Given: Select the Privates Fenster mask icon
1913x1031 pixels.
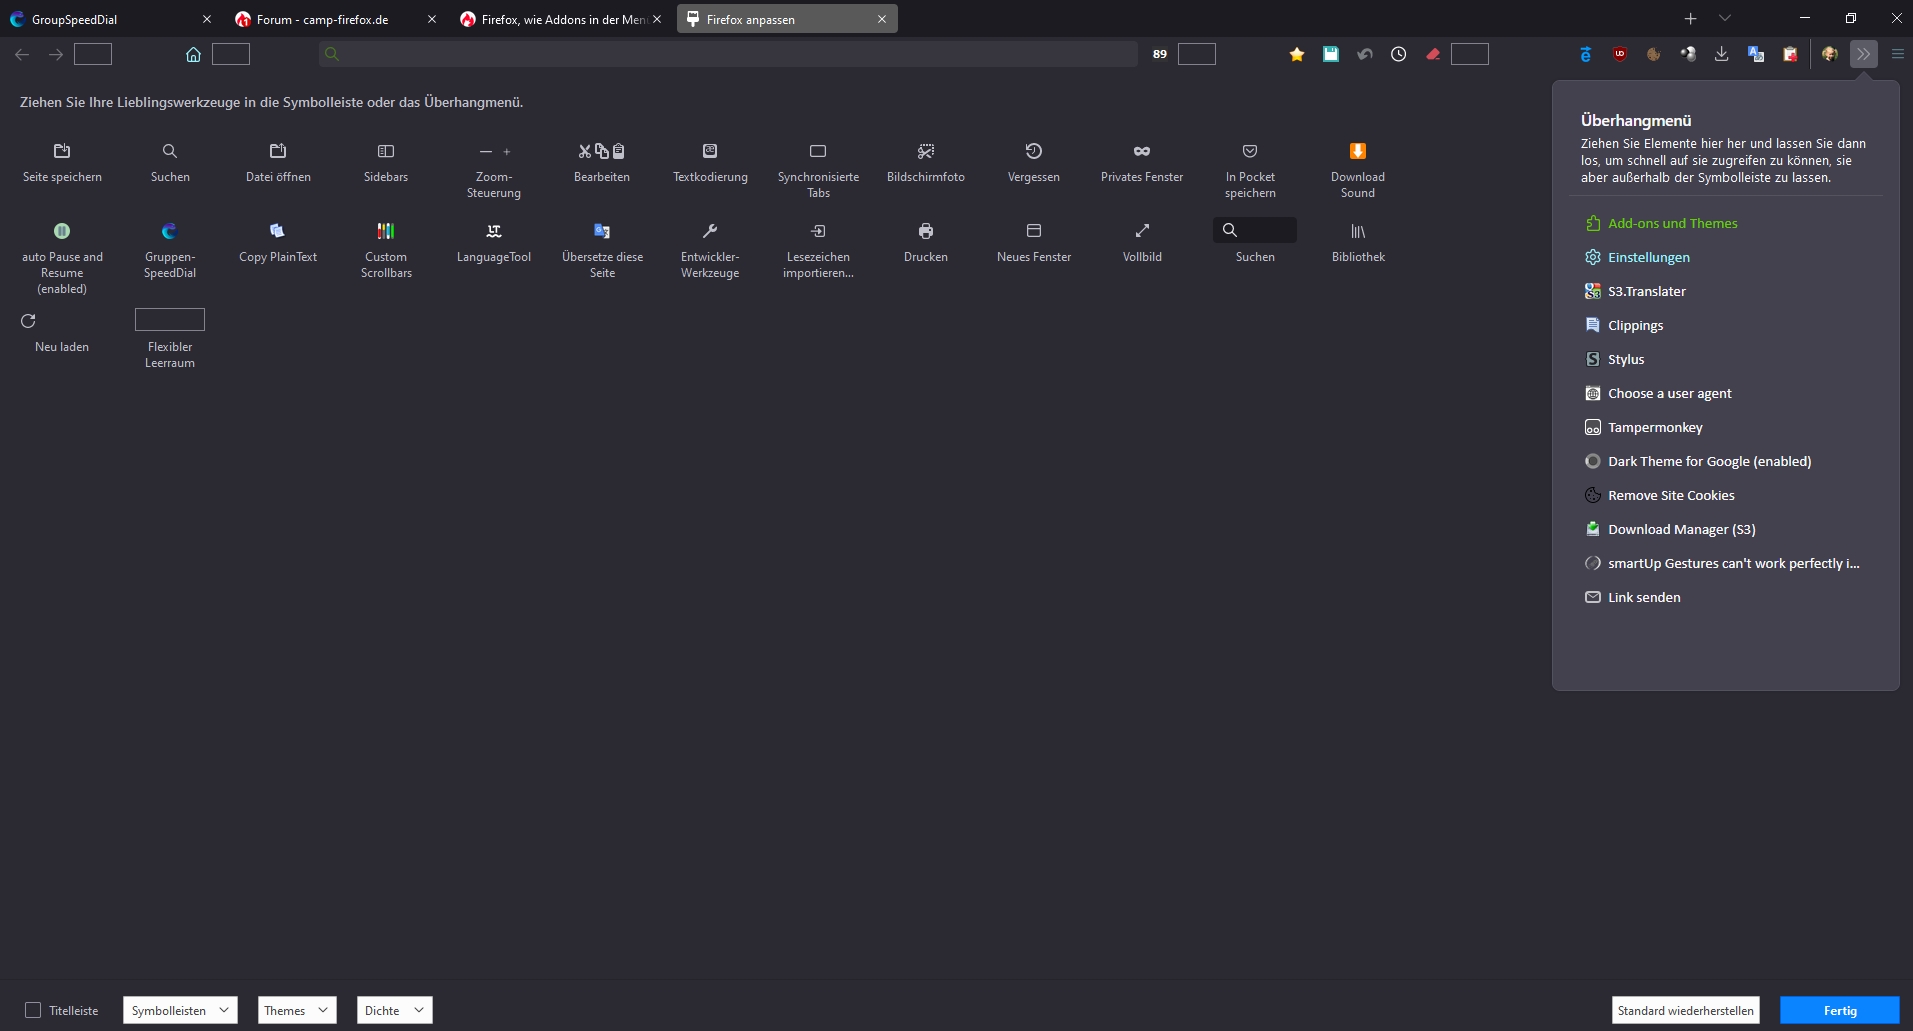Looking at the screenshot, I should pyautogui.click(x=1141, y=151).
